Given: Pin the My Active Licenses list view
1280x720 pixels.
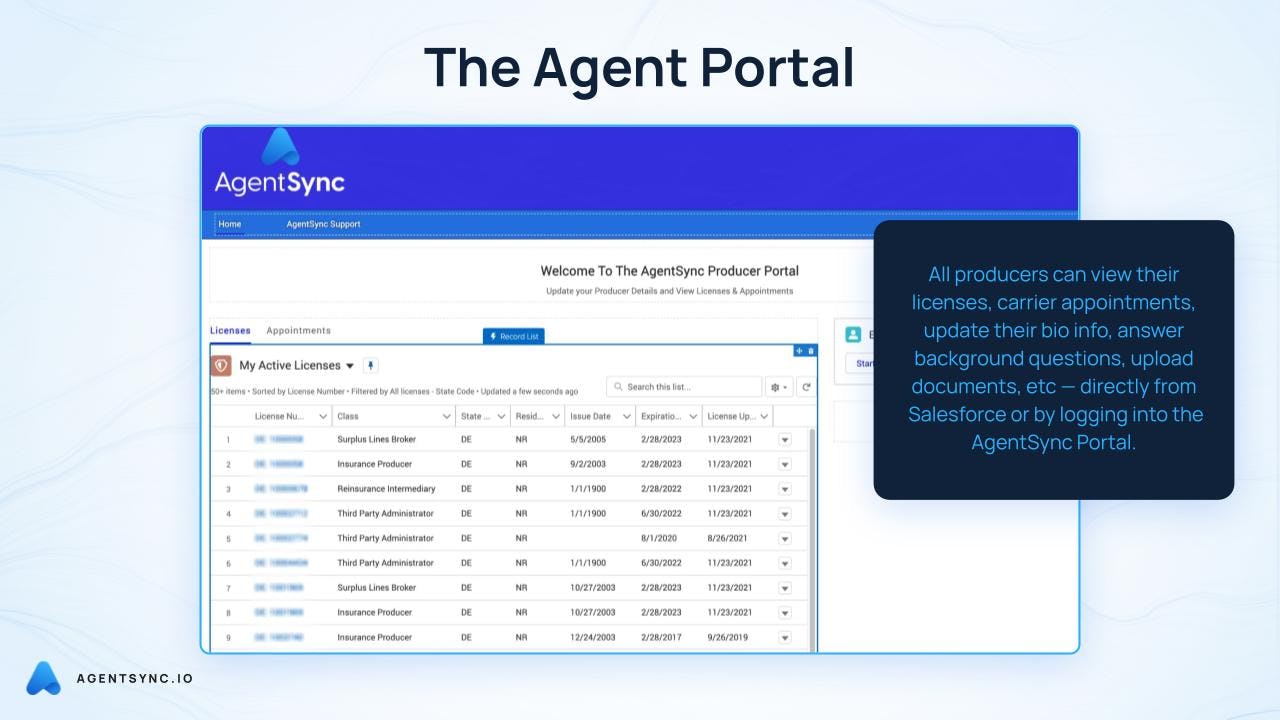Looking at the screenshot, I should (x=371, y=365).
